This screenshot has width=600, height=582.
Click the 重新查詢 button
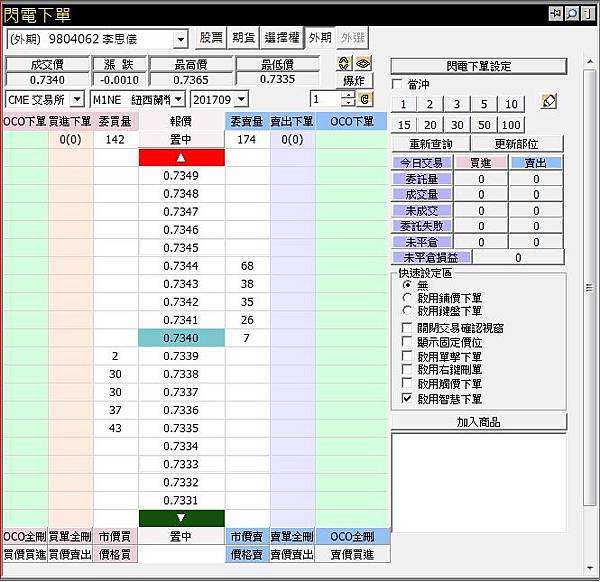click(430, 144)
